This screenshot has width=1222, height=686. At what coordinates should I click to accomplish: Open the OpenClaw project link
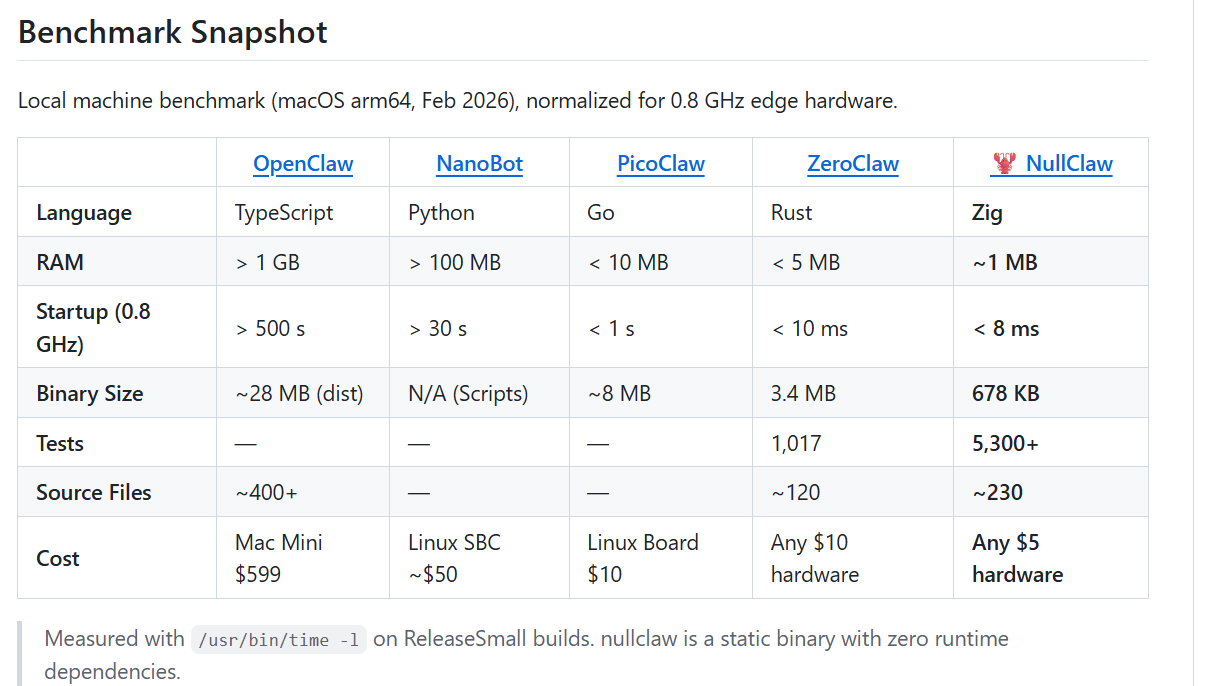tap(303, 164)
